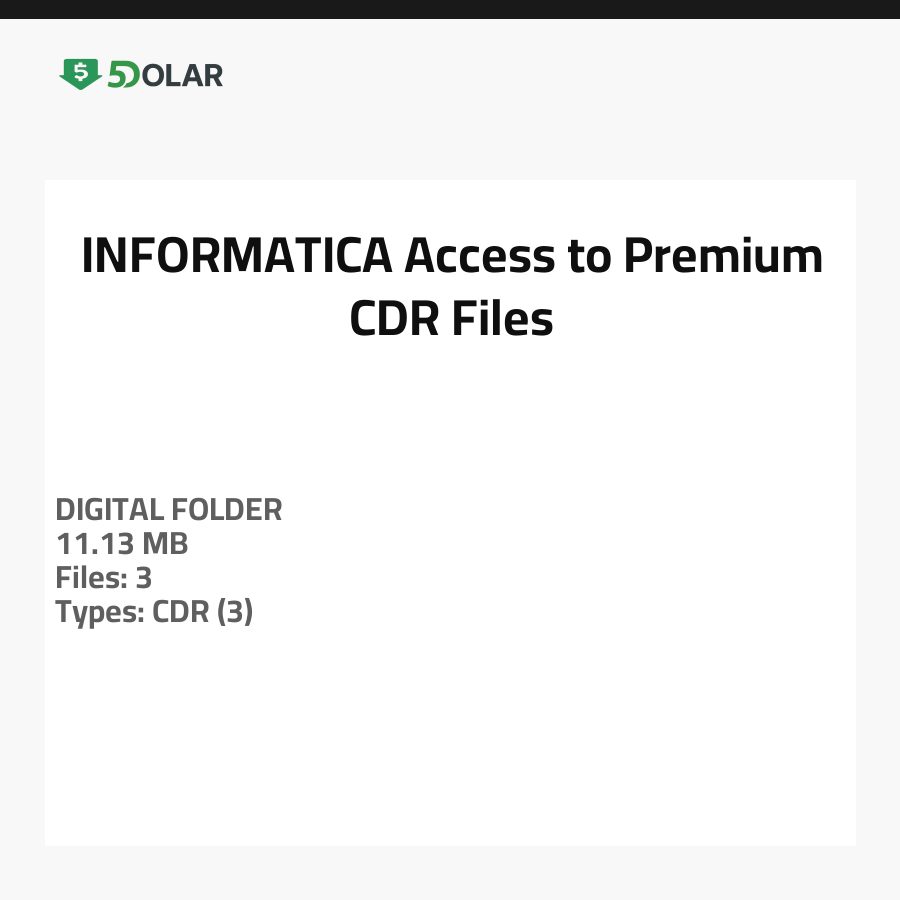
Task: Click the dark OLAR letters in logo
Action: [180, 75]
